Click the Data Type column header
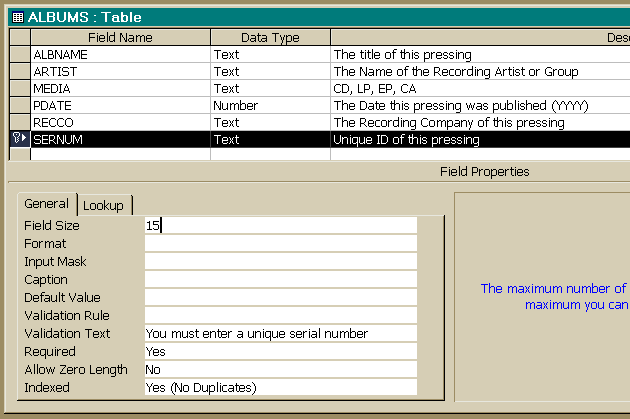630x419 pixels. [270, 37]
